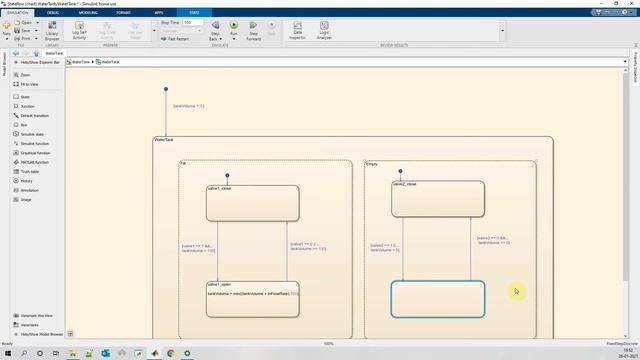Switch to the Modeling tab

coord(88,13)
